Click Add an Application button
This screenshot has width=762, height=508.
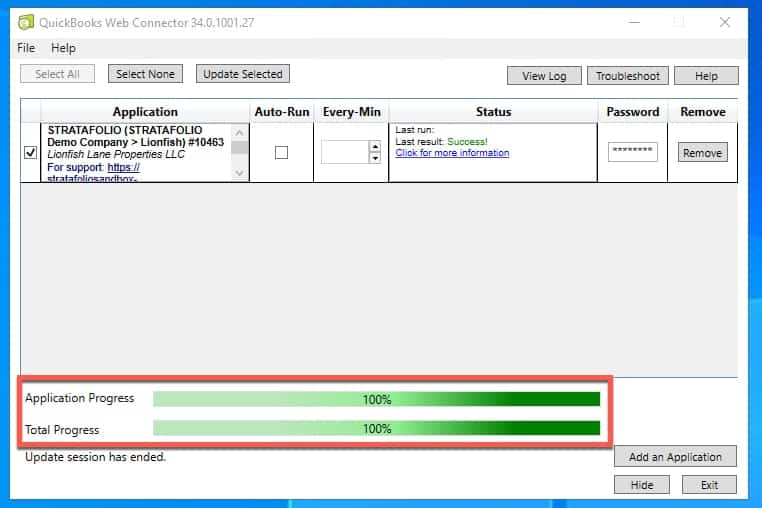675,457
